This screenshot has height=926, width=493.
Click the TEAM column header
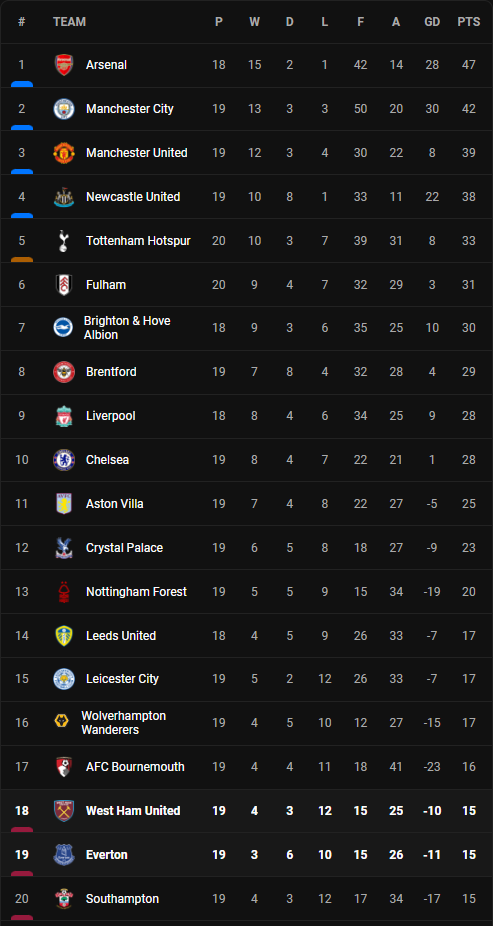point(69,22)
